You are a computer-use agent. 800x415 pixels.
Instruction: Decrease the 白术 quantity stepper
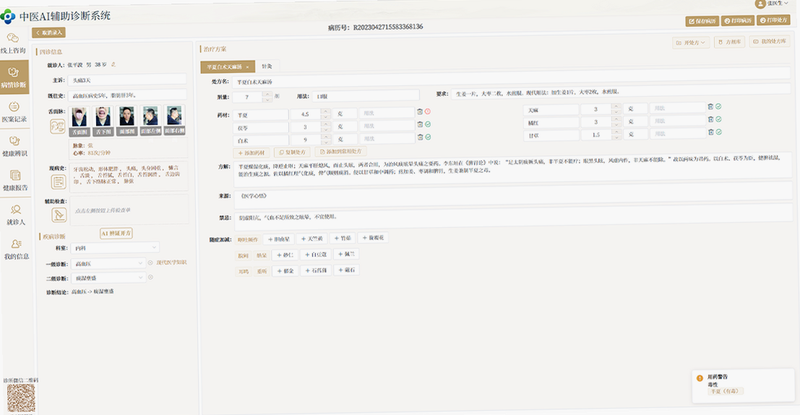coord(325,142)
